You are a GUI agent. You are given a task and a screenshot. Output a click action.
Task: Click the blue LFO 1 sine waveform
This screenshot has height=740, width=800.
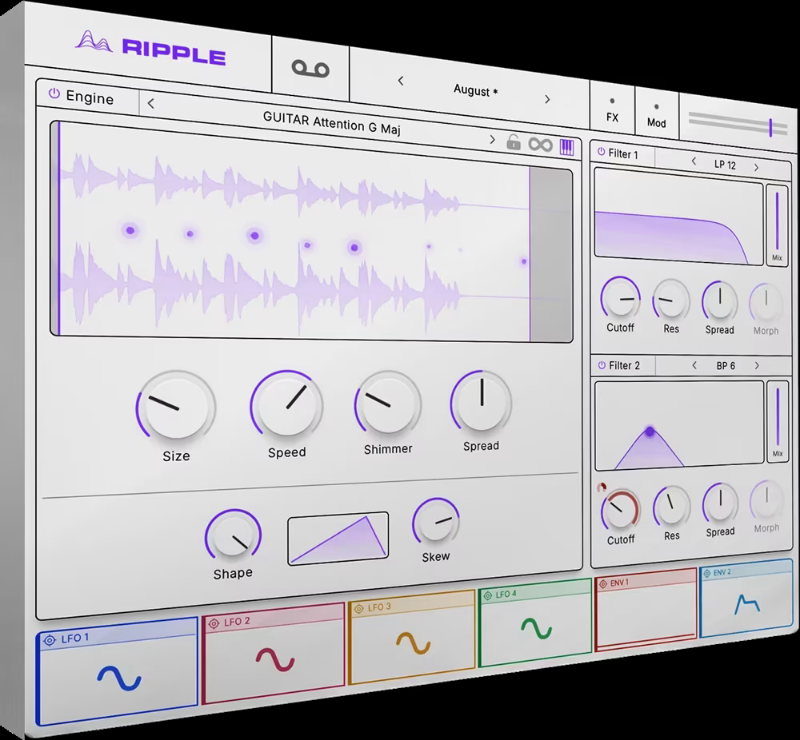pos(119,678)
